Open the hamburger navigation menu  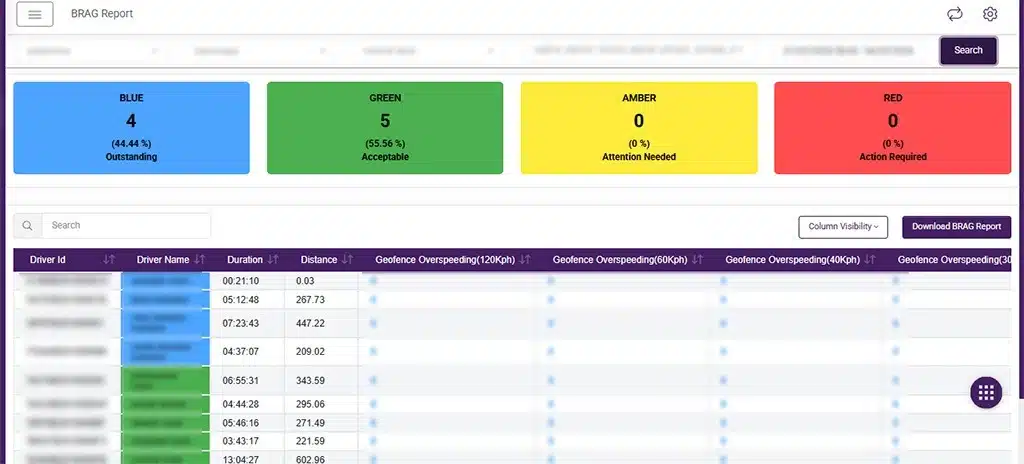click(x=35, y=14)
